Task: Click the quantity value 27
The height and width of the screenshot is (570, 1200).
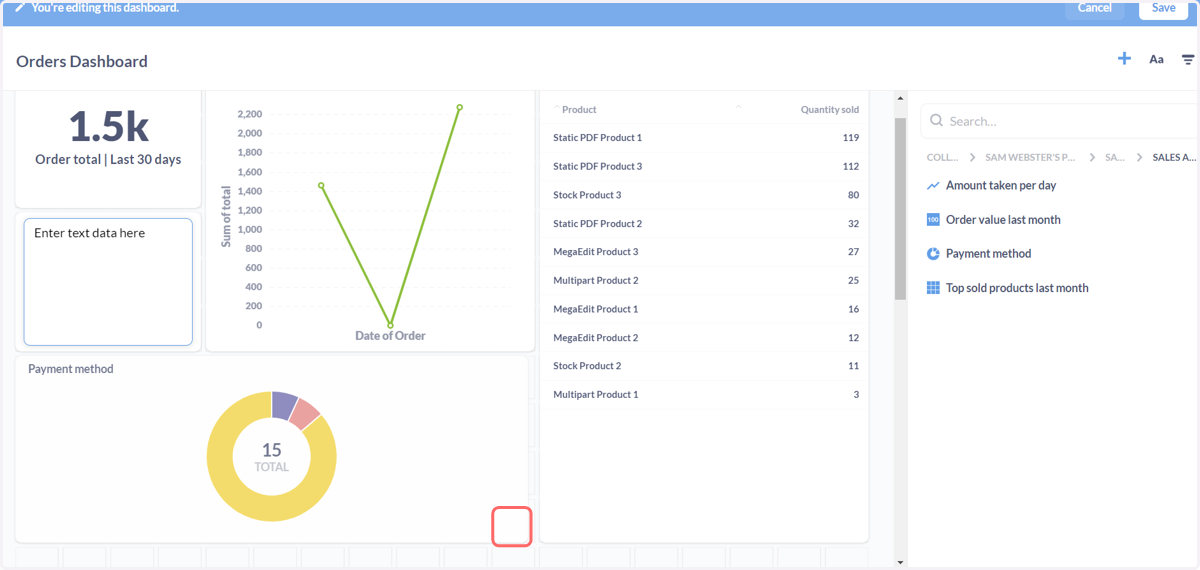Action: pyautogui.click(x=854, y=252)
